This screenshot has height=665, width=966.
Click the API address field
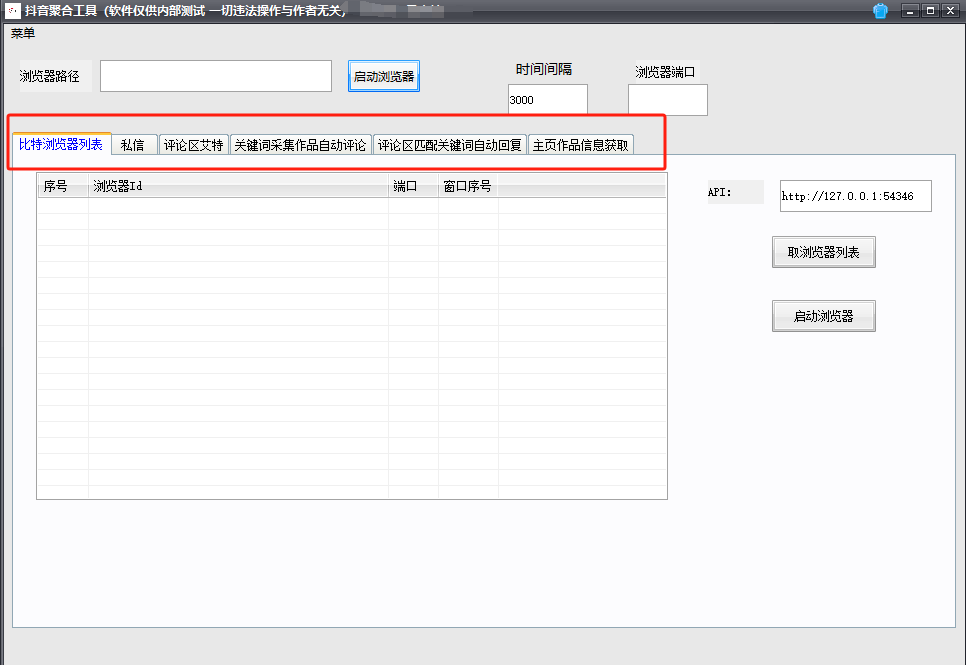(x=856, y=196)
